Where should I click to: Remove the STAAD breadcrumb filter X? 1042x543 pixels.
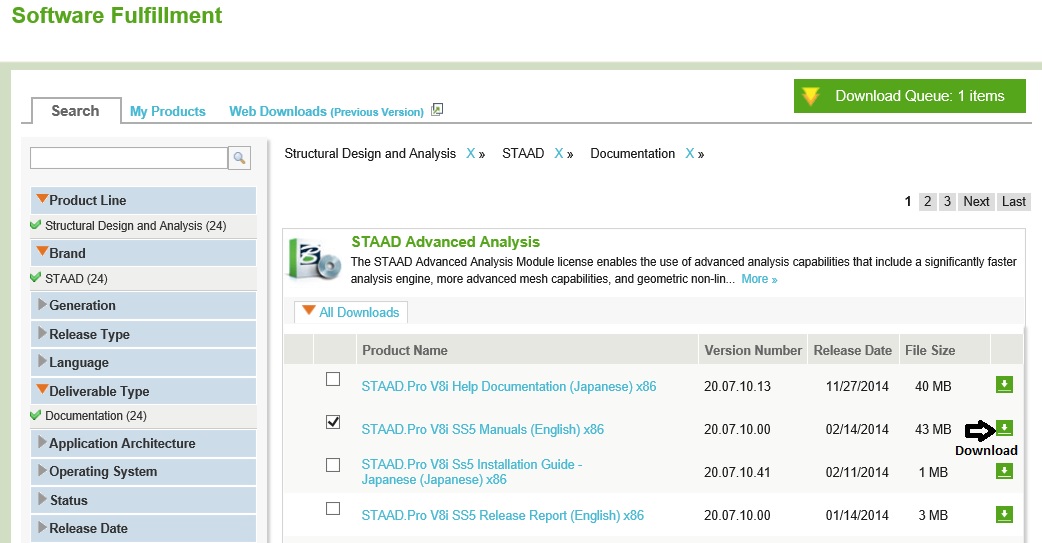559,154
